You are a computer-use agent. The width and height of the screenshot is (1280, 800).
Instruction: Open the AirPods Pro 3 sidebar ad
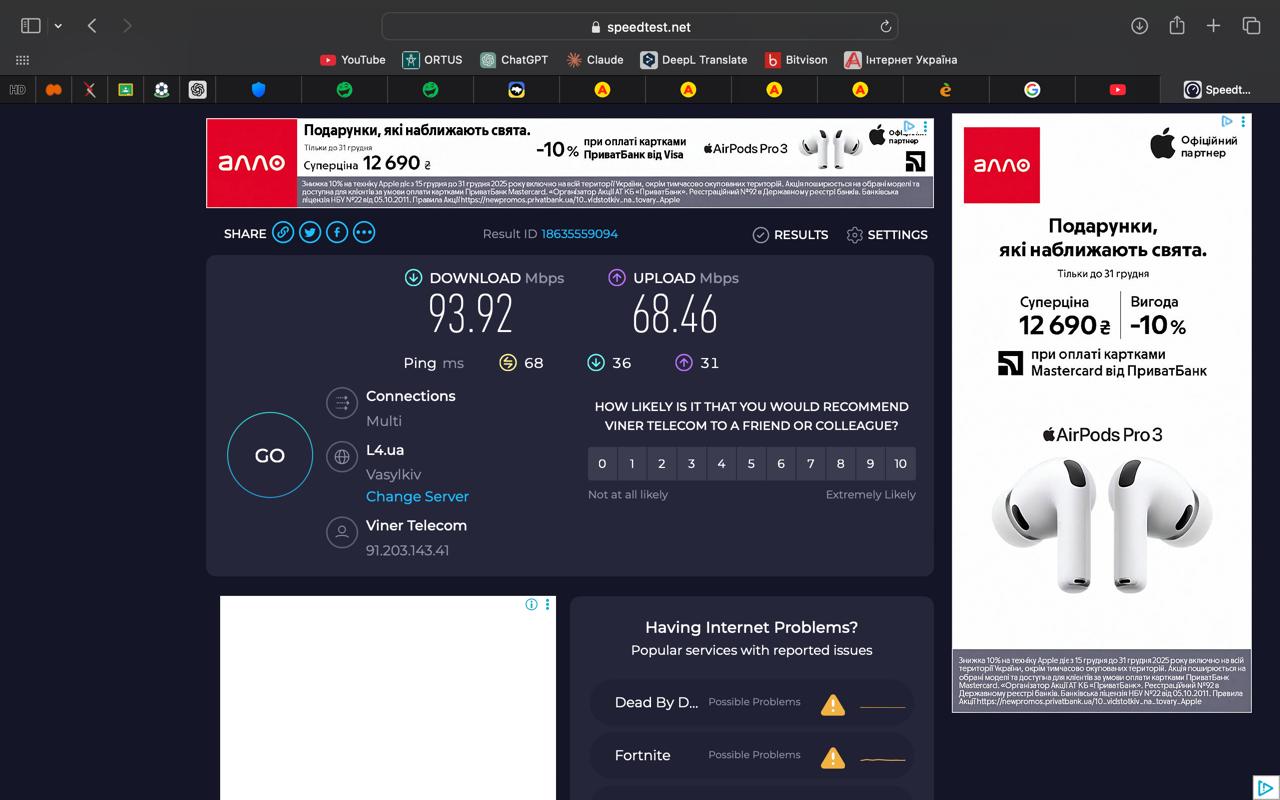coord(1102,413)
